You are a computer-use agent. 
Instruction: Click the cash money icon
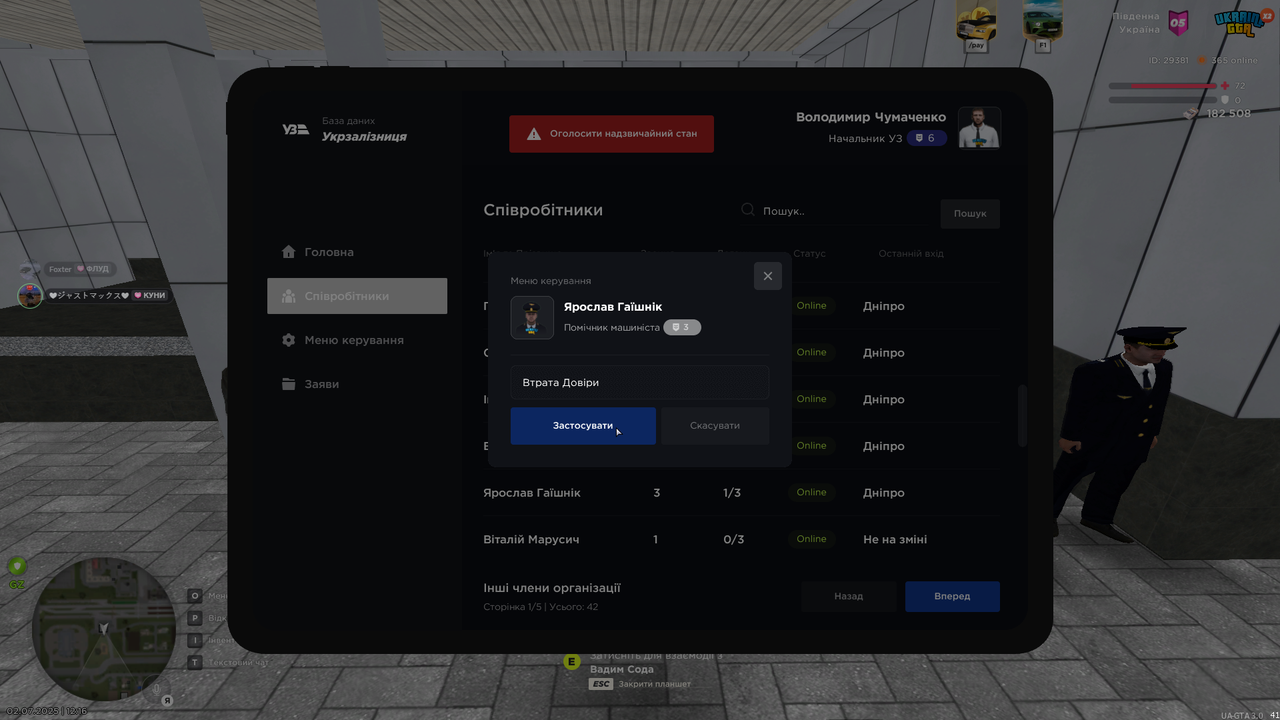(x=1192, y=114)
